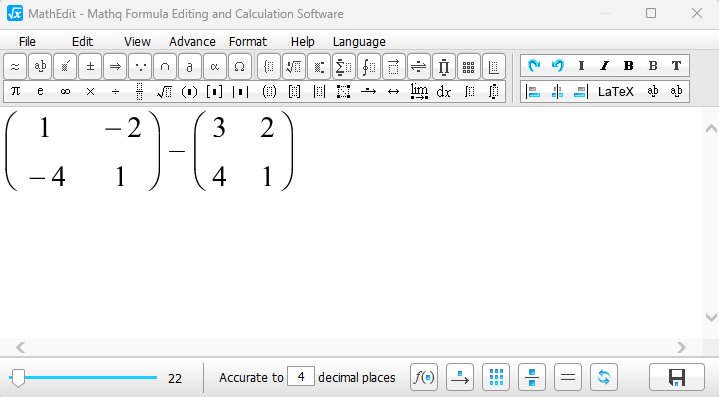
Task: Open the overbar vector templates palette
Action: pyautogui.click(x=393, y=67)
